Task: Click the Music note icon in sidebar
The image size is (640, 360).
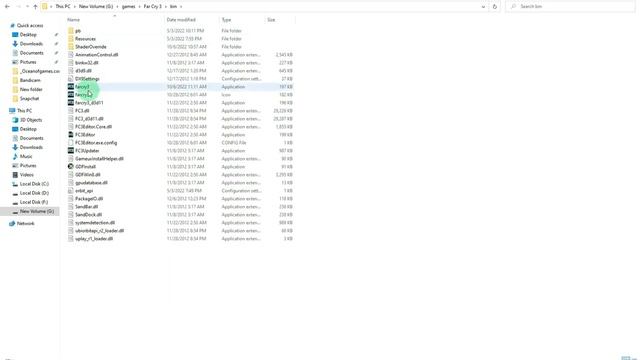Action: [15, 156]
